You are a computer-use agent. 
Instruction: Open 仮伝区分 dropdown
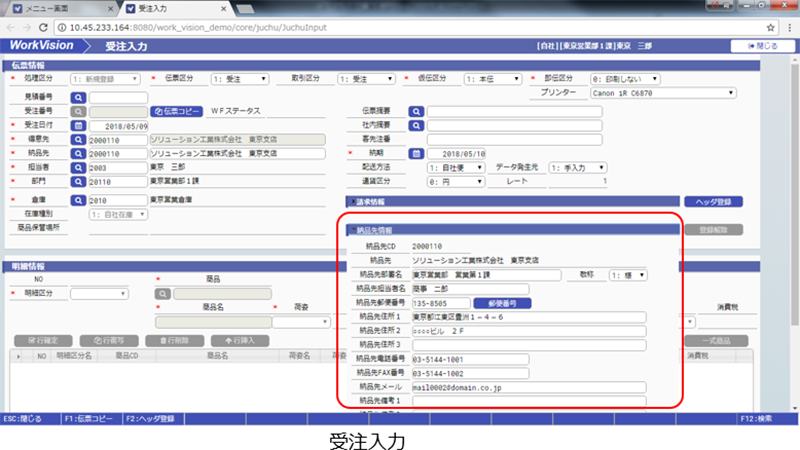click(492, 79)
